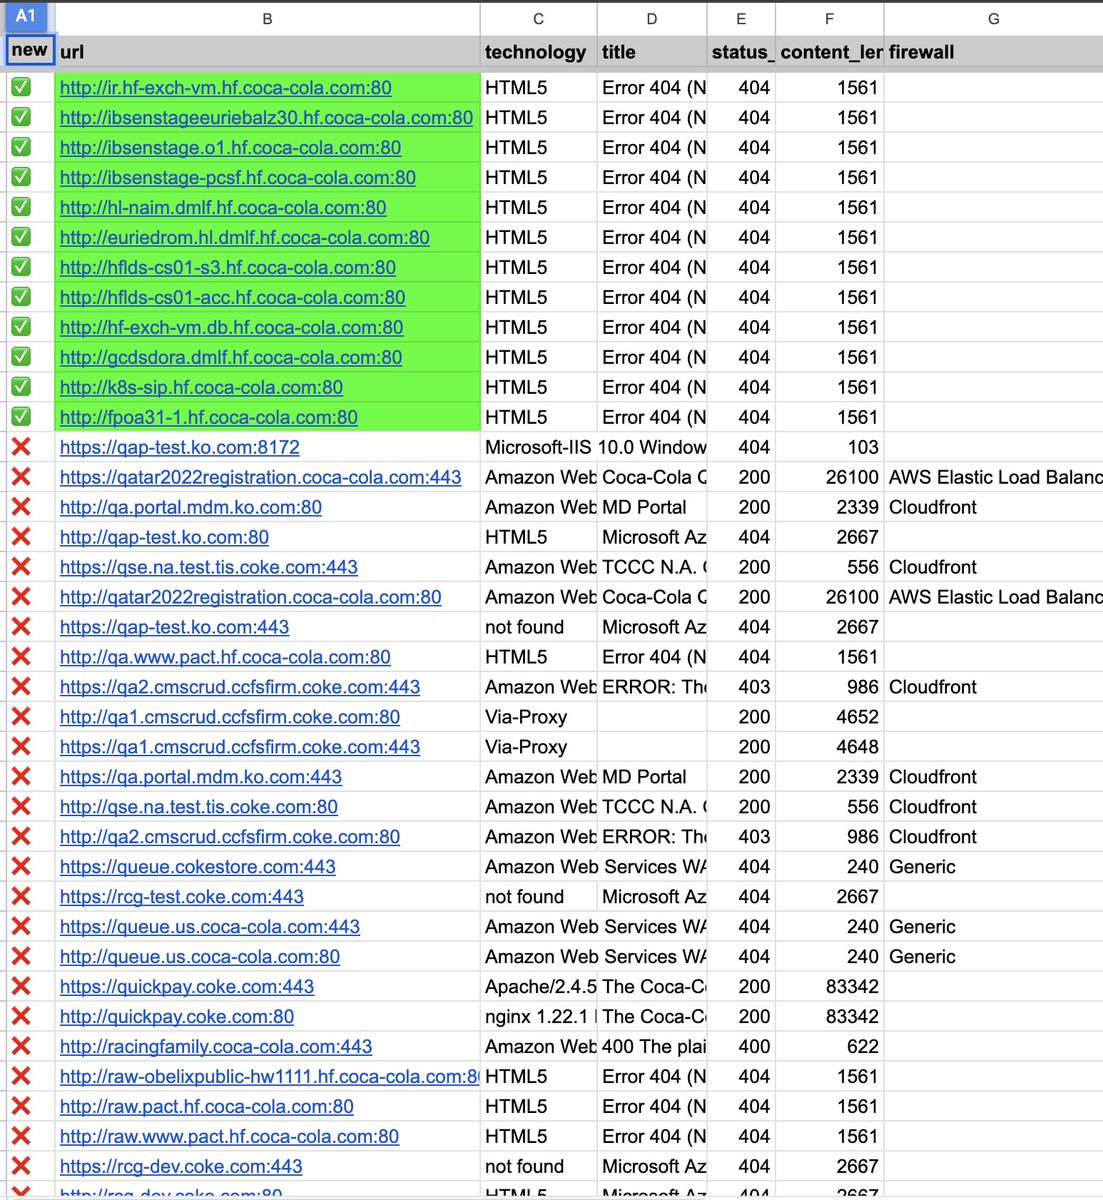This screenshot has width=1103, height=1200.
Task: Select column G header
Action: tap(993, 18)
